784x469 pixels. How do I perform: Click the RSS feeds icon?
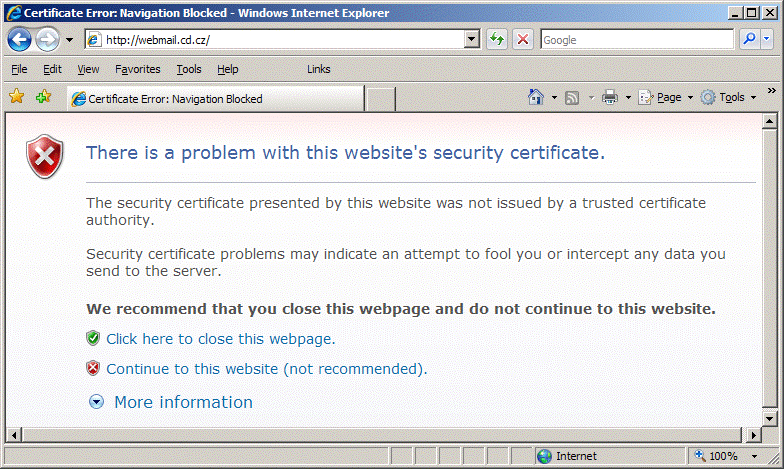tap(572, 97)
